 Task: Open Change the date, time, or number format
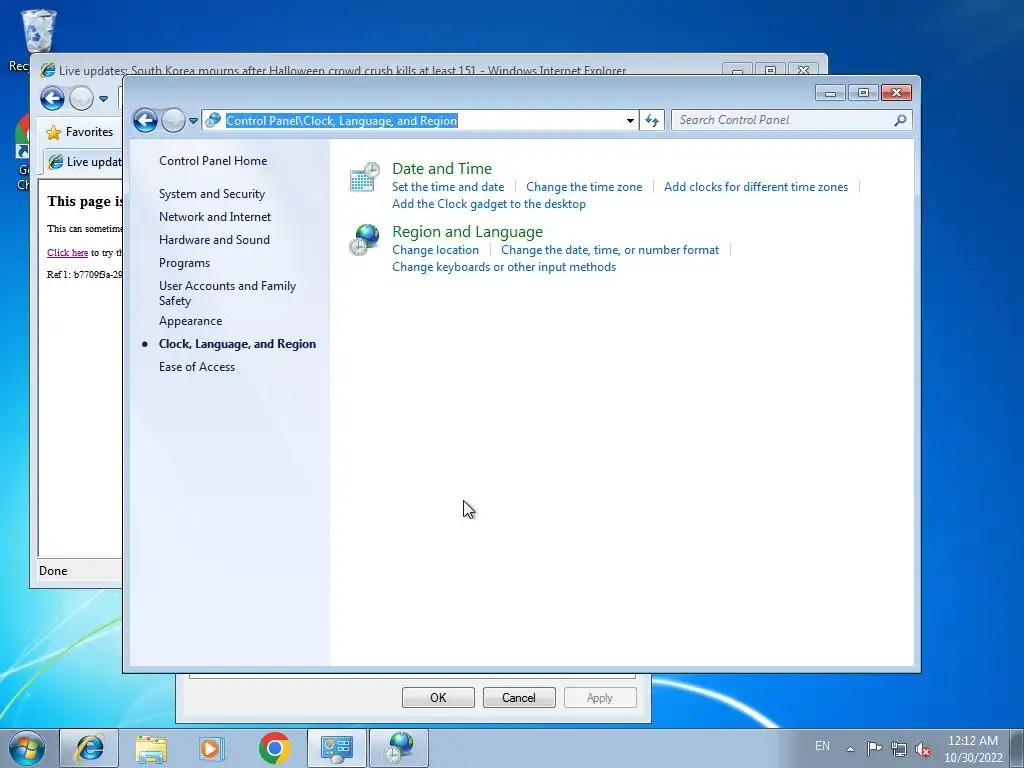[x=610, y=250]
